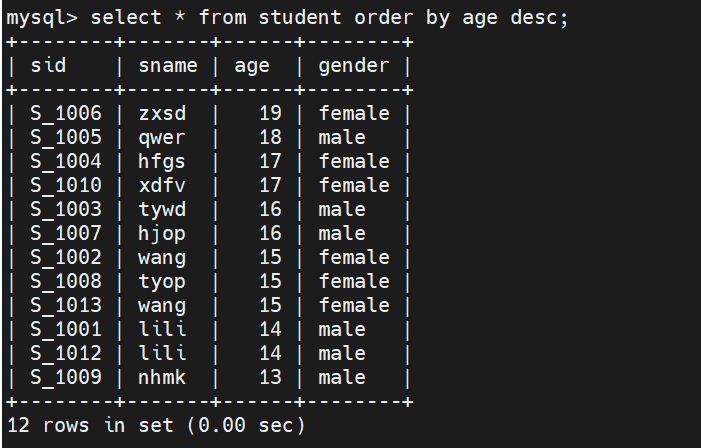
Task: Click the name hfgs
Action: (x=162, y=161)
